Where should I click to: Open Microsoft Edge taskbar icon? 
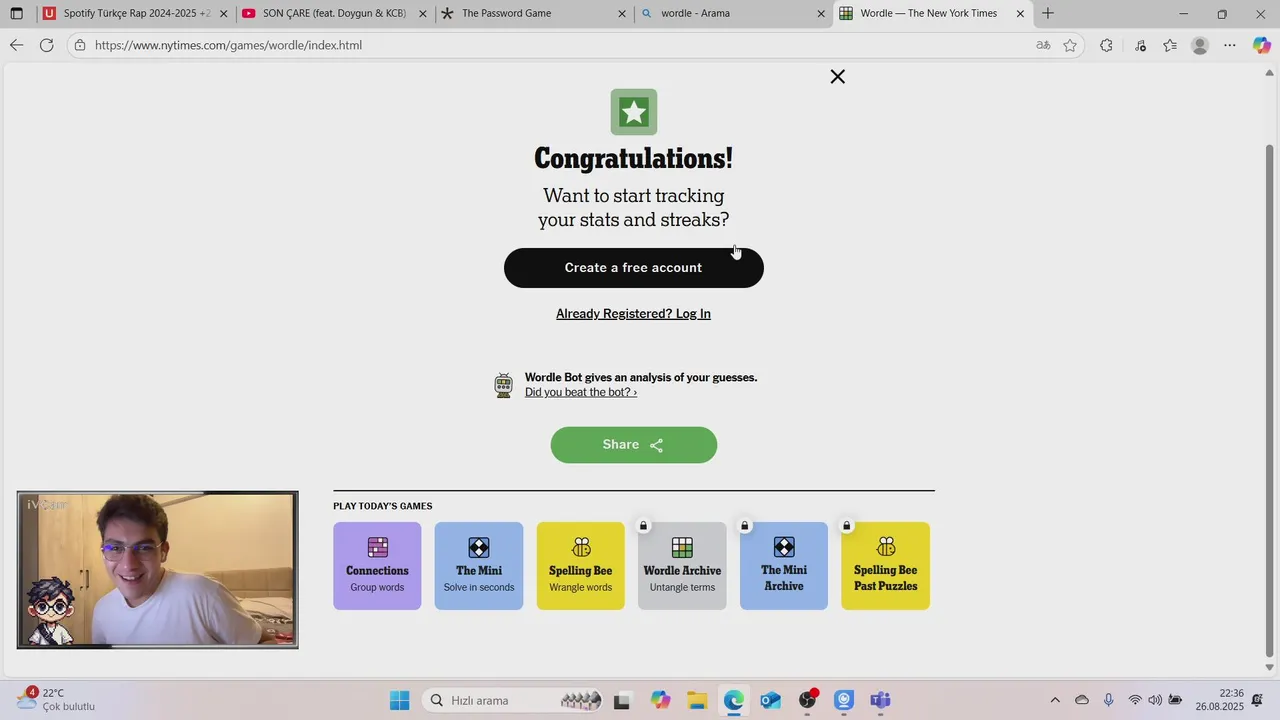click(x=734, y=700)
